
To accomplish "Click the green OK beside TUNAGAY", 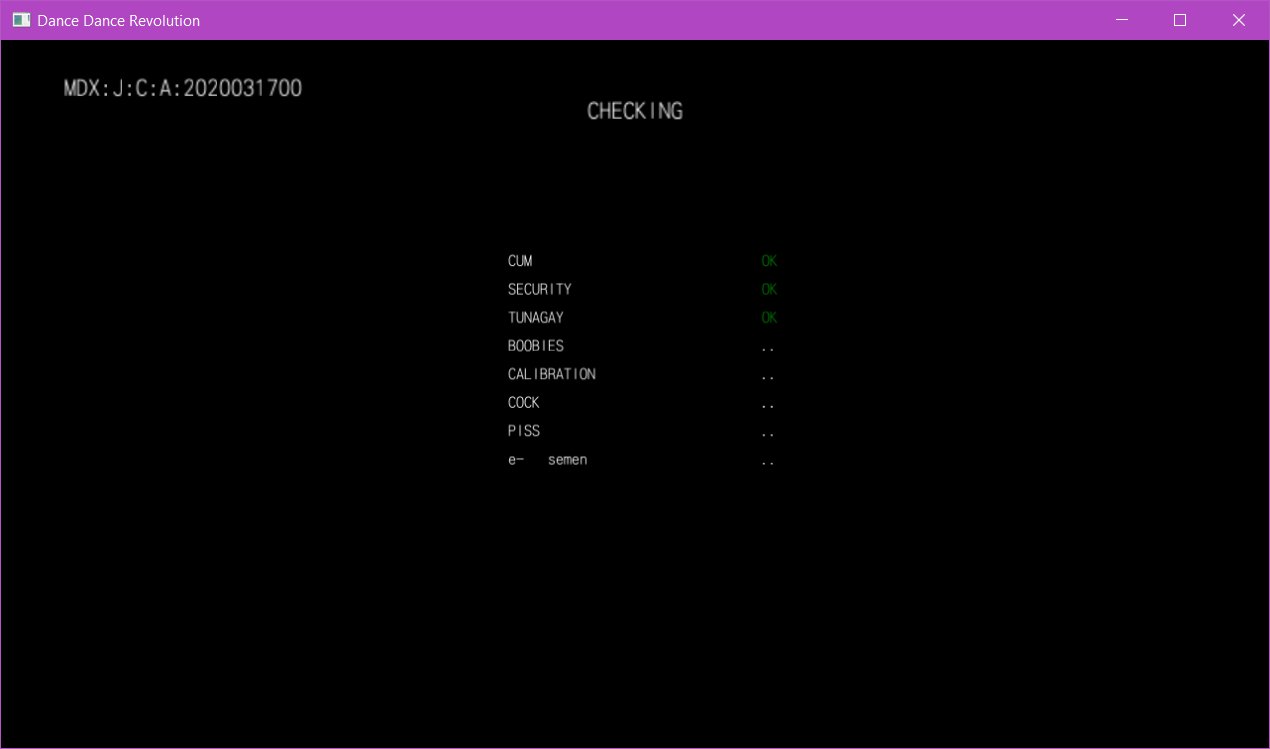I will pyautogui.click(x=768, y=317).
